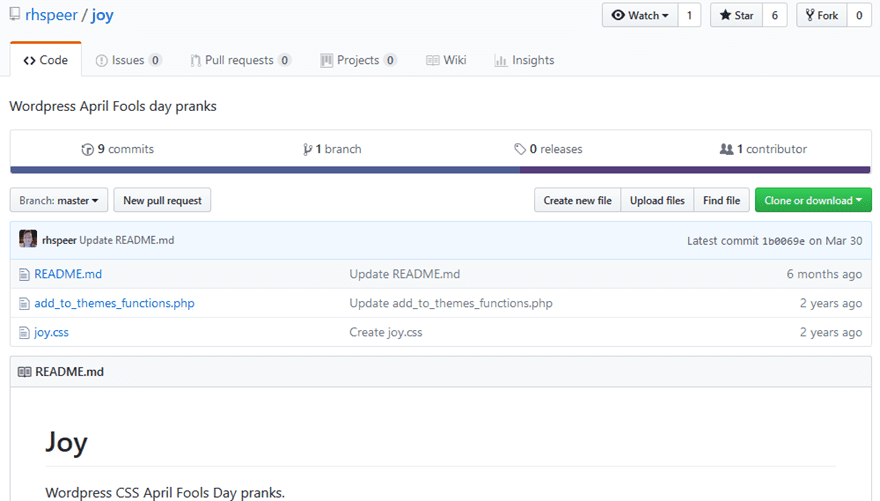
Task: Click the branch fork icon beside 1 branch
Action: 307,149
